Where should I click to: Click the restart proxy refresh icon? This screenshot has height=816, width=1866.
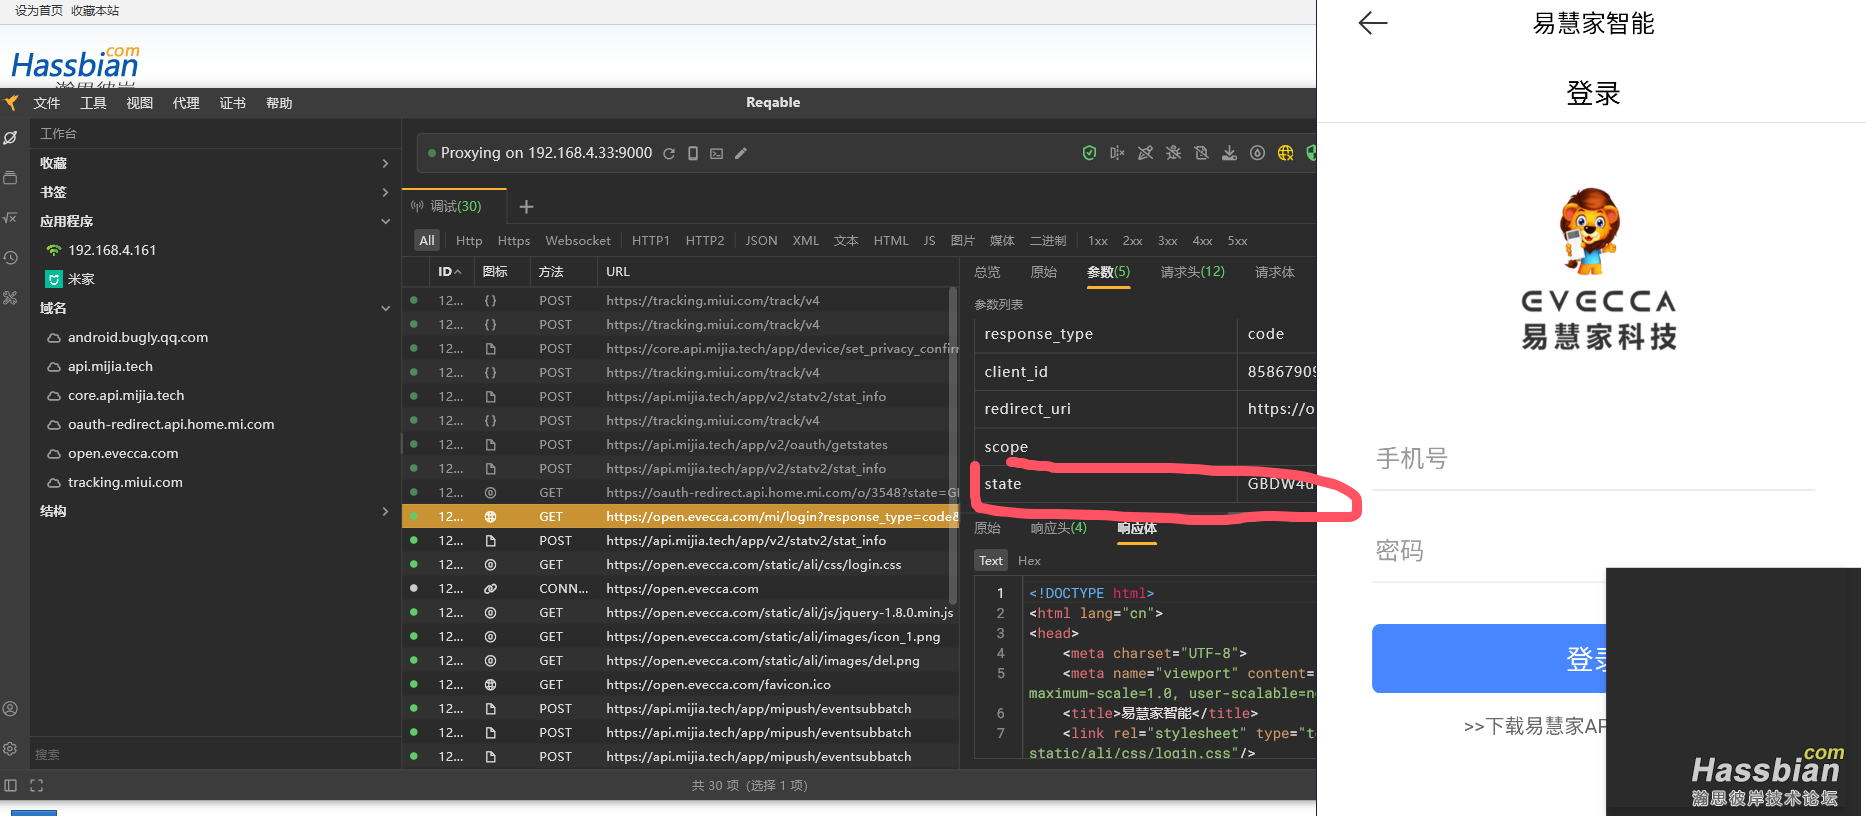coord(669,153)
